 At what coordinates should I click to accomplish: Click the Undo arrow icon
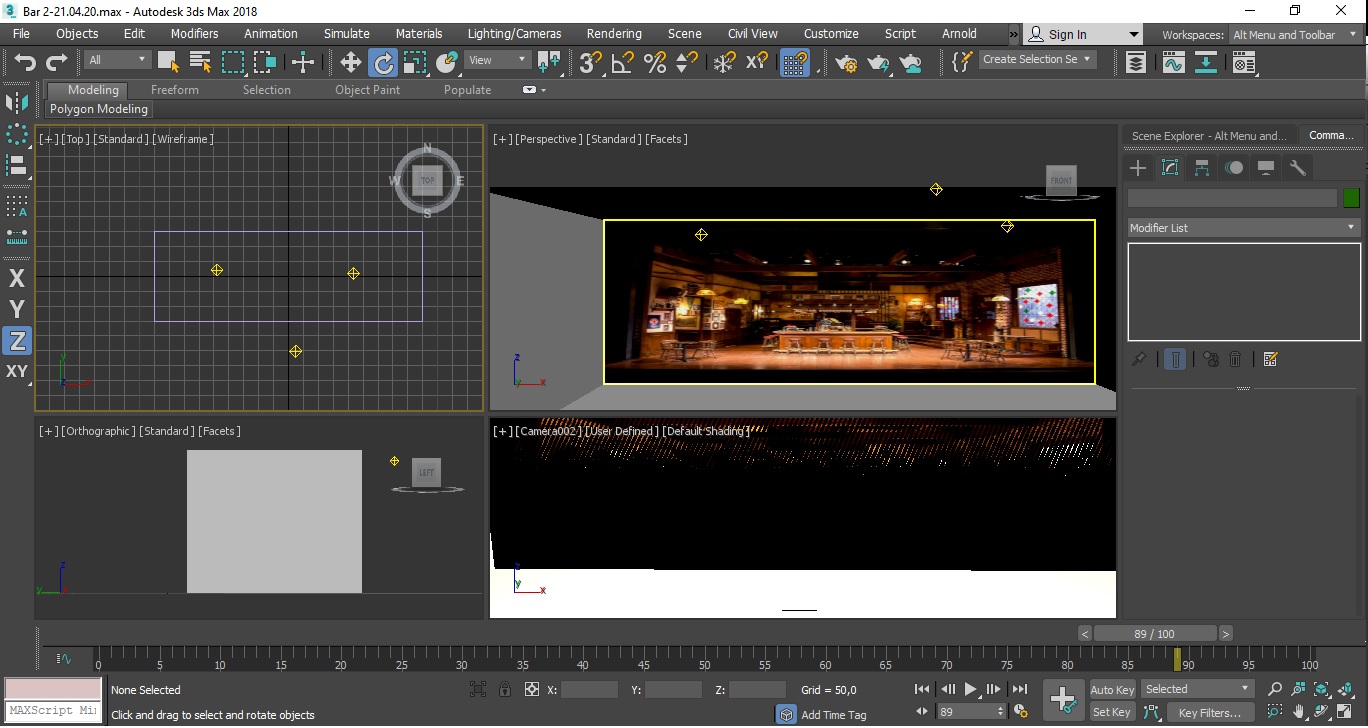coord(24,63)
